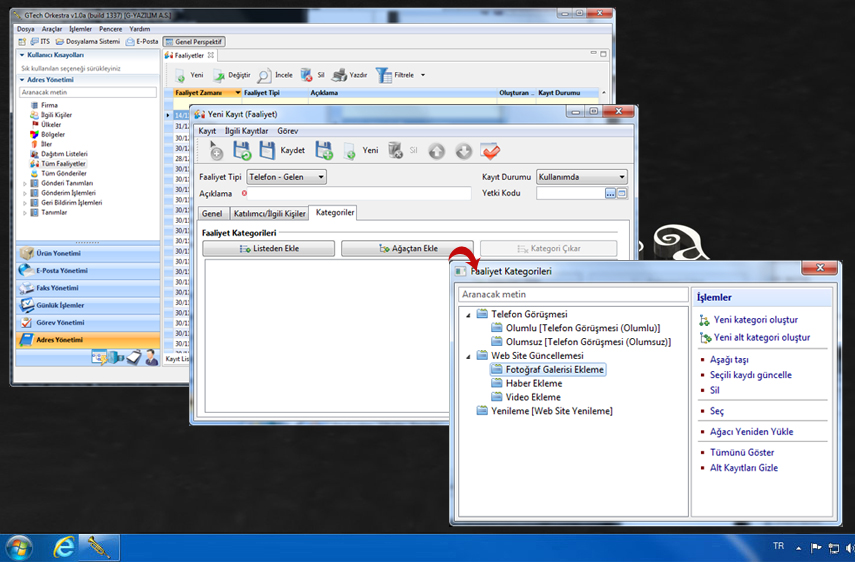Select the Haber Ekleme category
The width and height of the screenshot is (855, 562).
coord(533,383)
